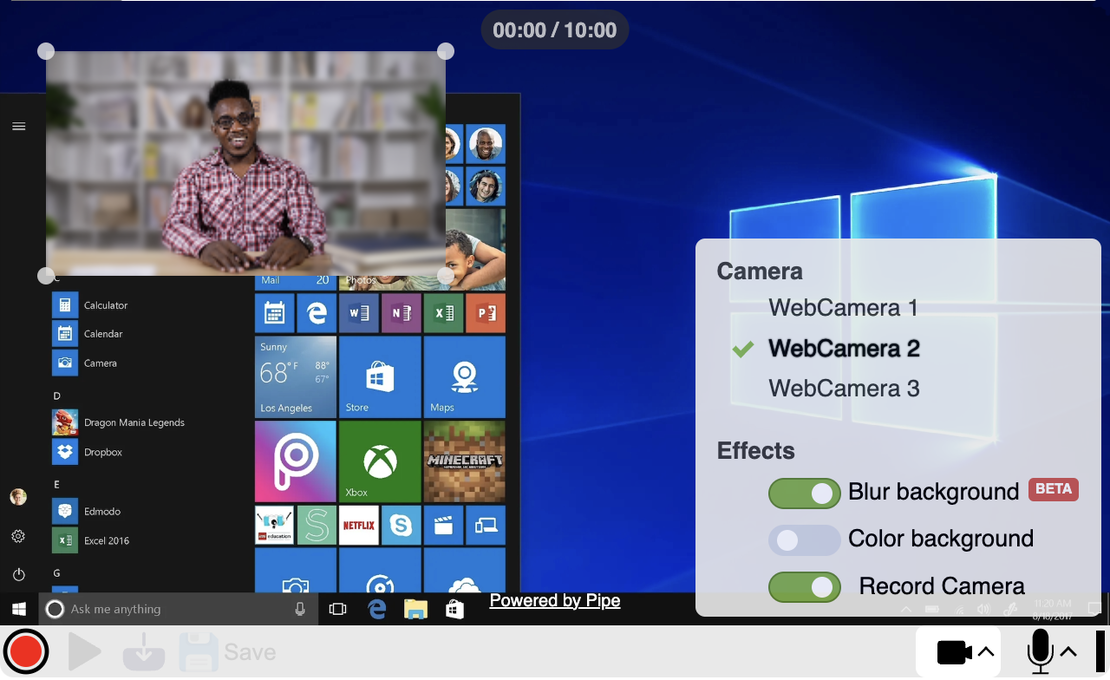Open the Maps tile
This screenshot has width=1110, height=680.
(464, 376)
